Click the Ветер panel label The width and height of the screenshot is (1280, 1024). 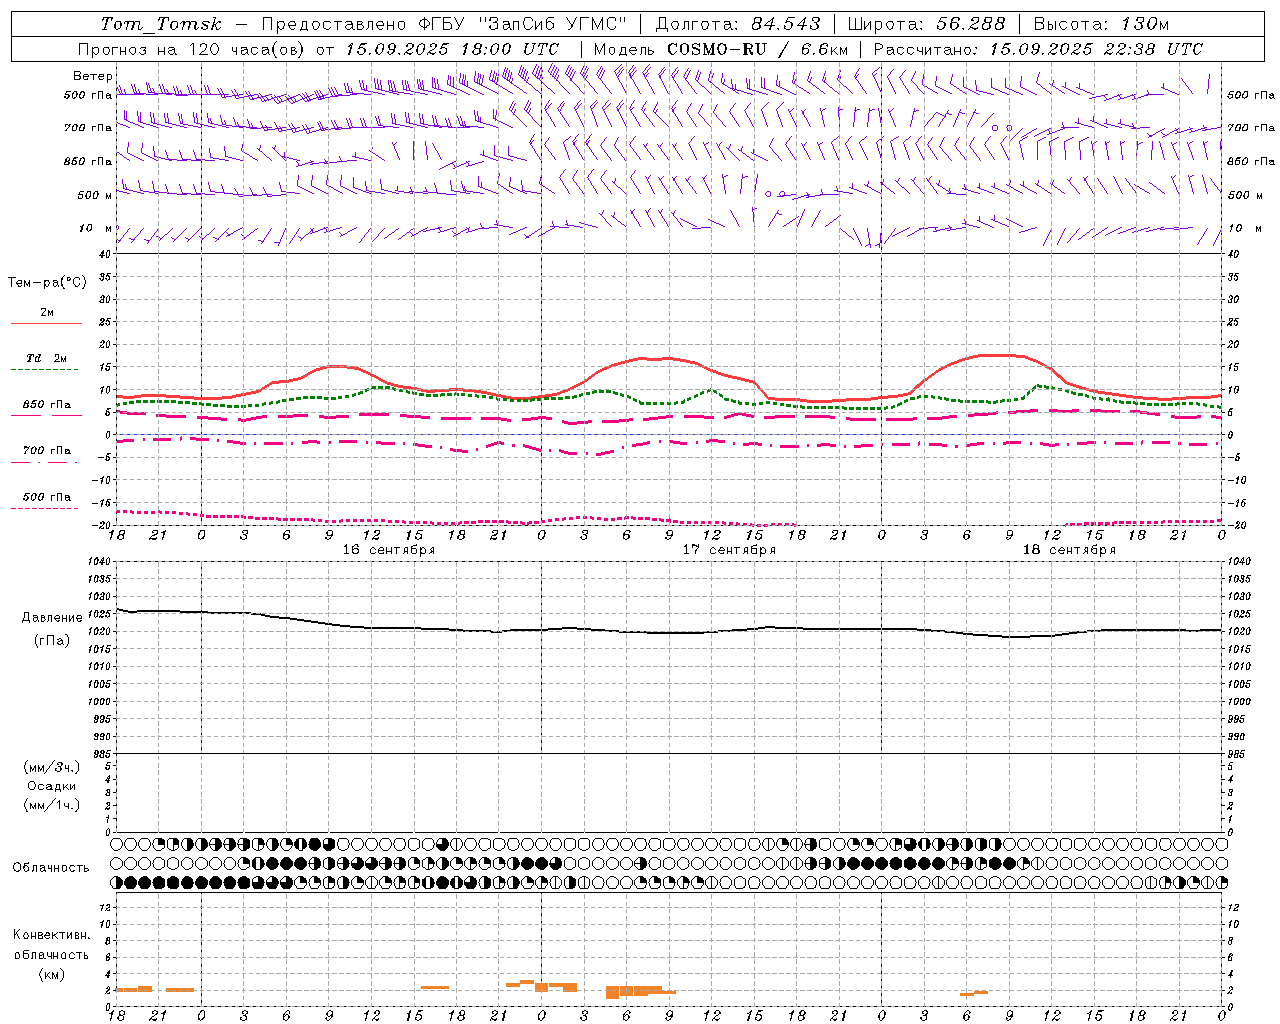pos(92,76)
